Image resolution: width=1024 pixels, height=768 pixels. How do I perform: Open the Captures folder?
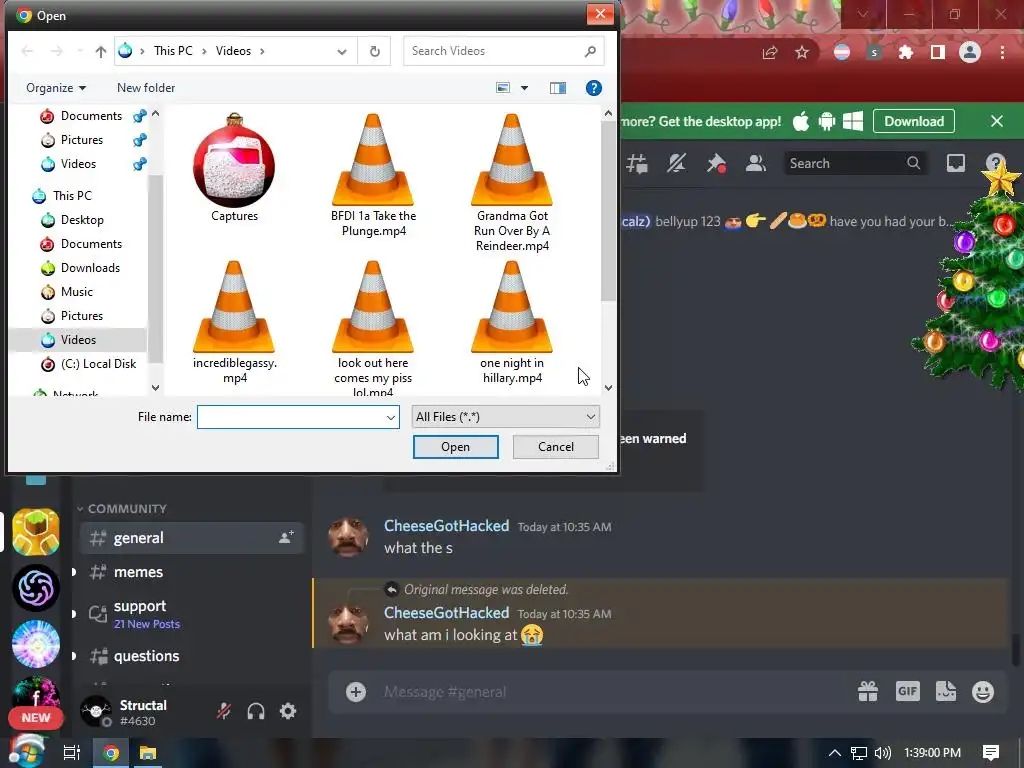(x=234, y=168)
